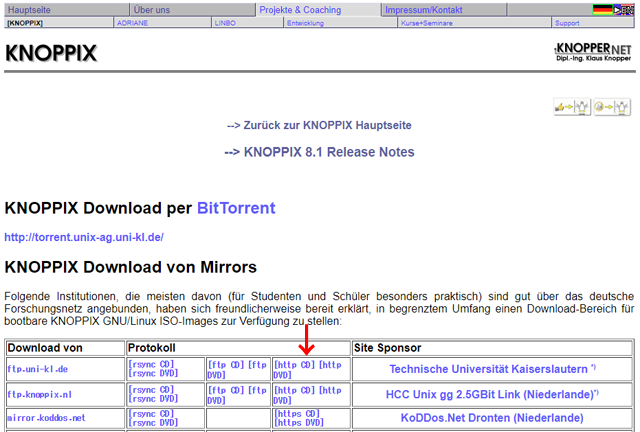The image size is (640, 432).
Task: Open [ftp CD] for ftp.uni-kl.de
Action: 226,365
